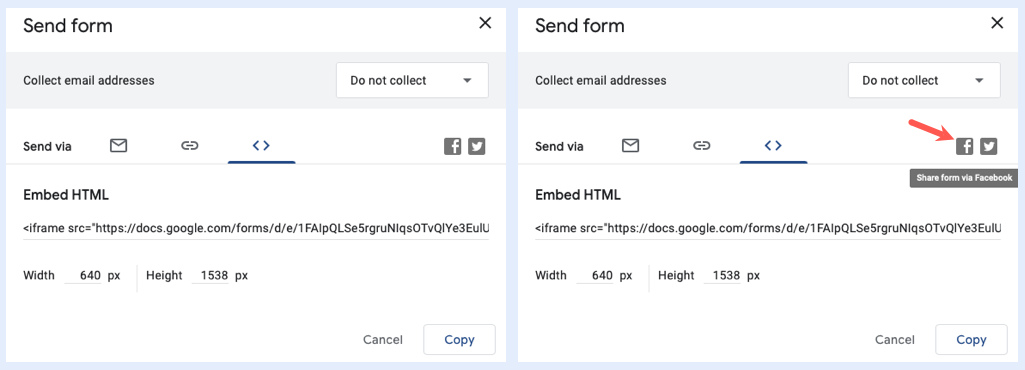The width and height of the screenshot is (1025, 370).
Task: Expand 'Do not collect' dropdown in left dialog
Action: [412, 80]
